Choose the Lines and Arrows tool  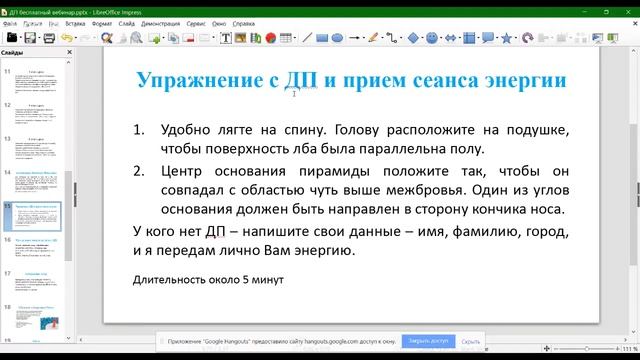pos(354,38)
